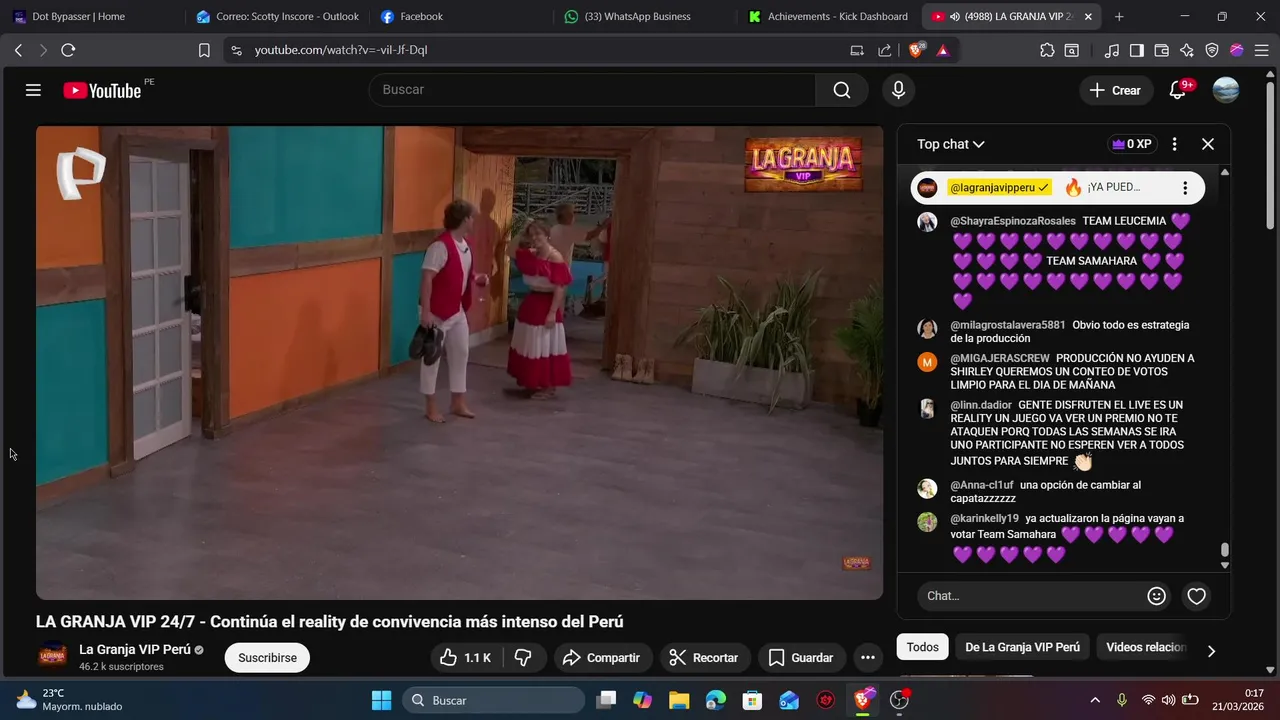1280x720 pixels.
Task: Open a new browser tab
Action: coord(1119,16)
